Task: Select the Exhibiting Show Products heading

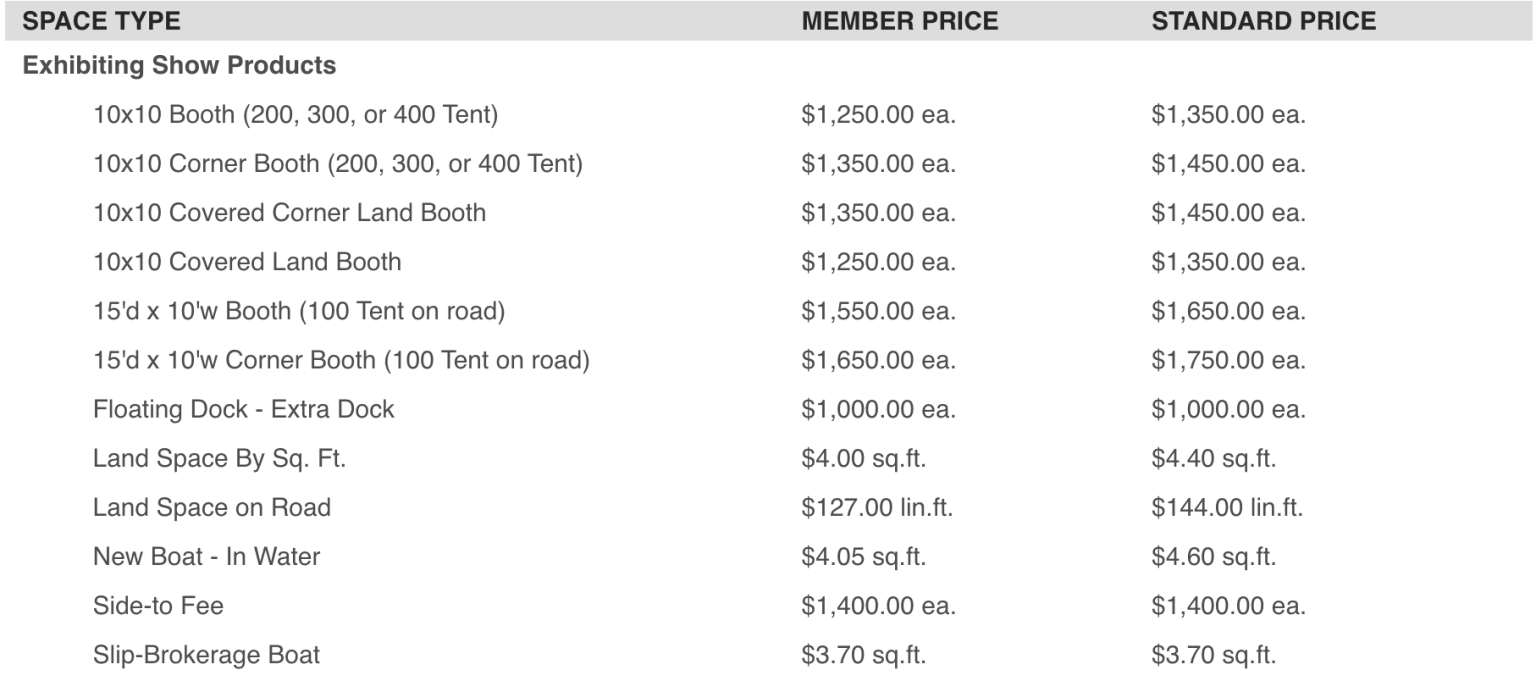Action: tap(180, 66)
